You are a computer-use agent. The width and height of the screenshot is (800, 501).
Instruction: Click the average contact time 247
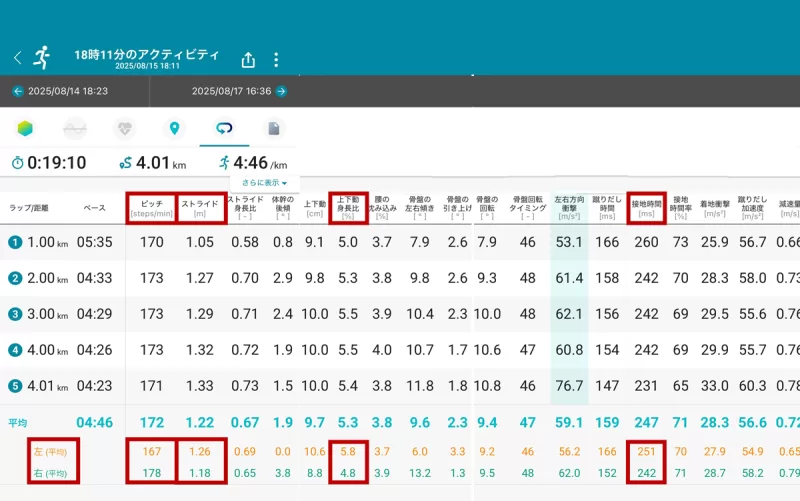click(646, 422)
